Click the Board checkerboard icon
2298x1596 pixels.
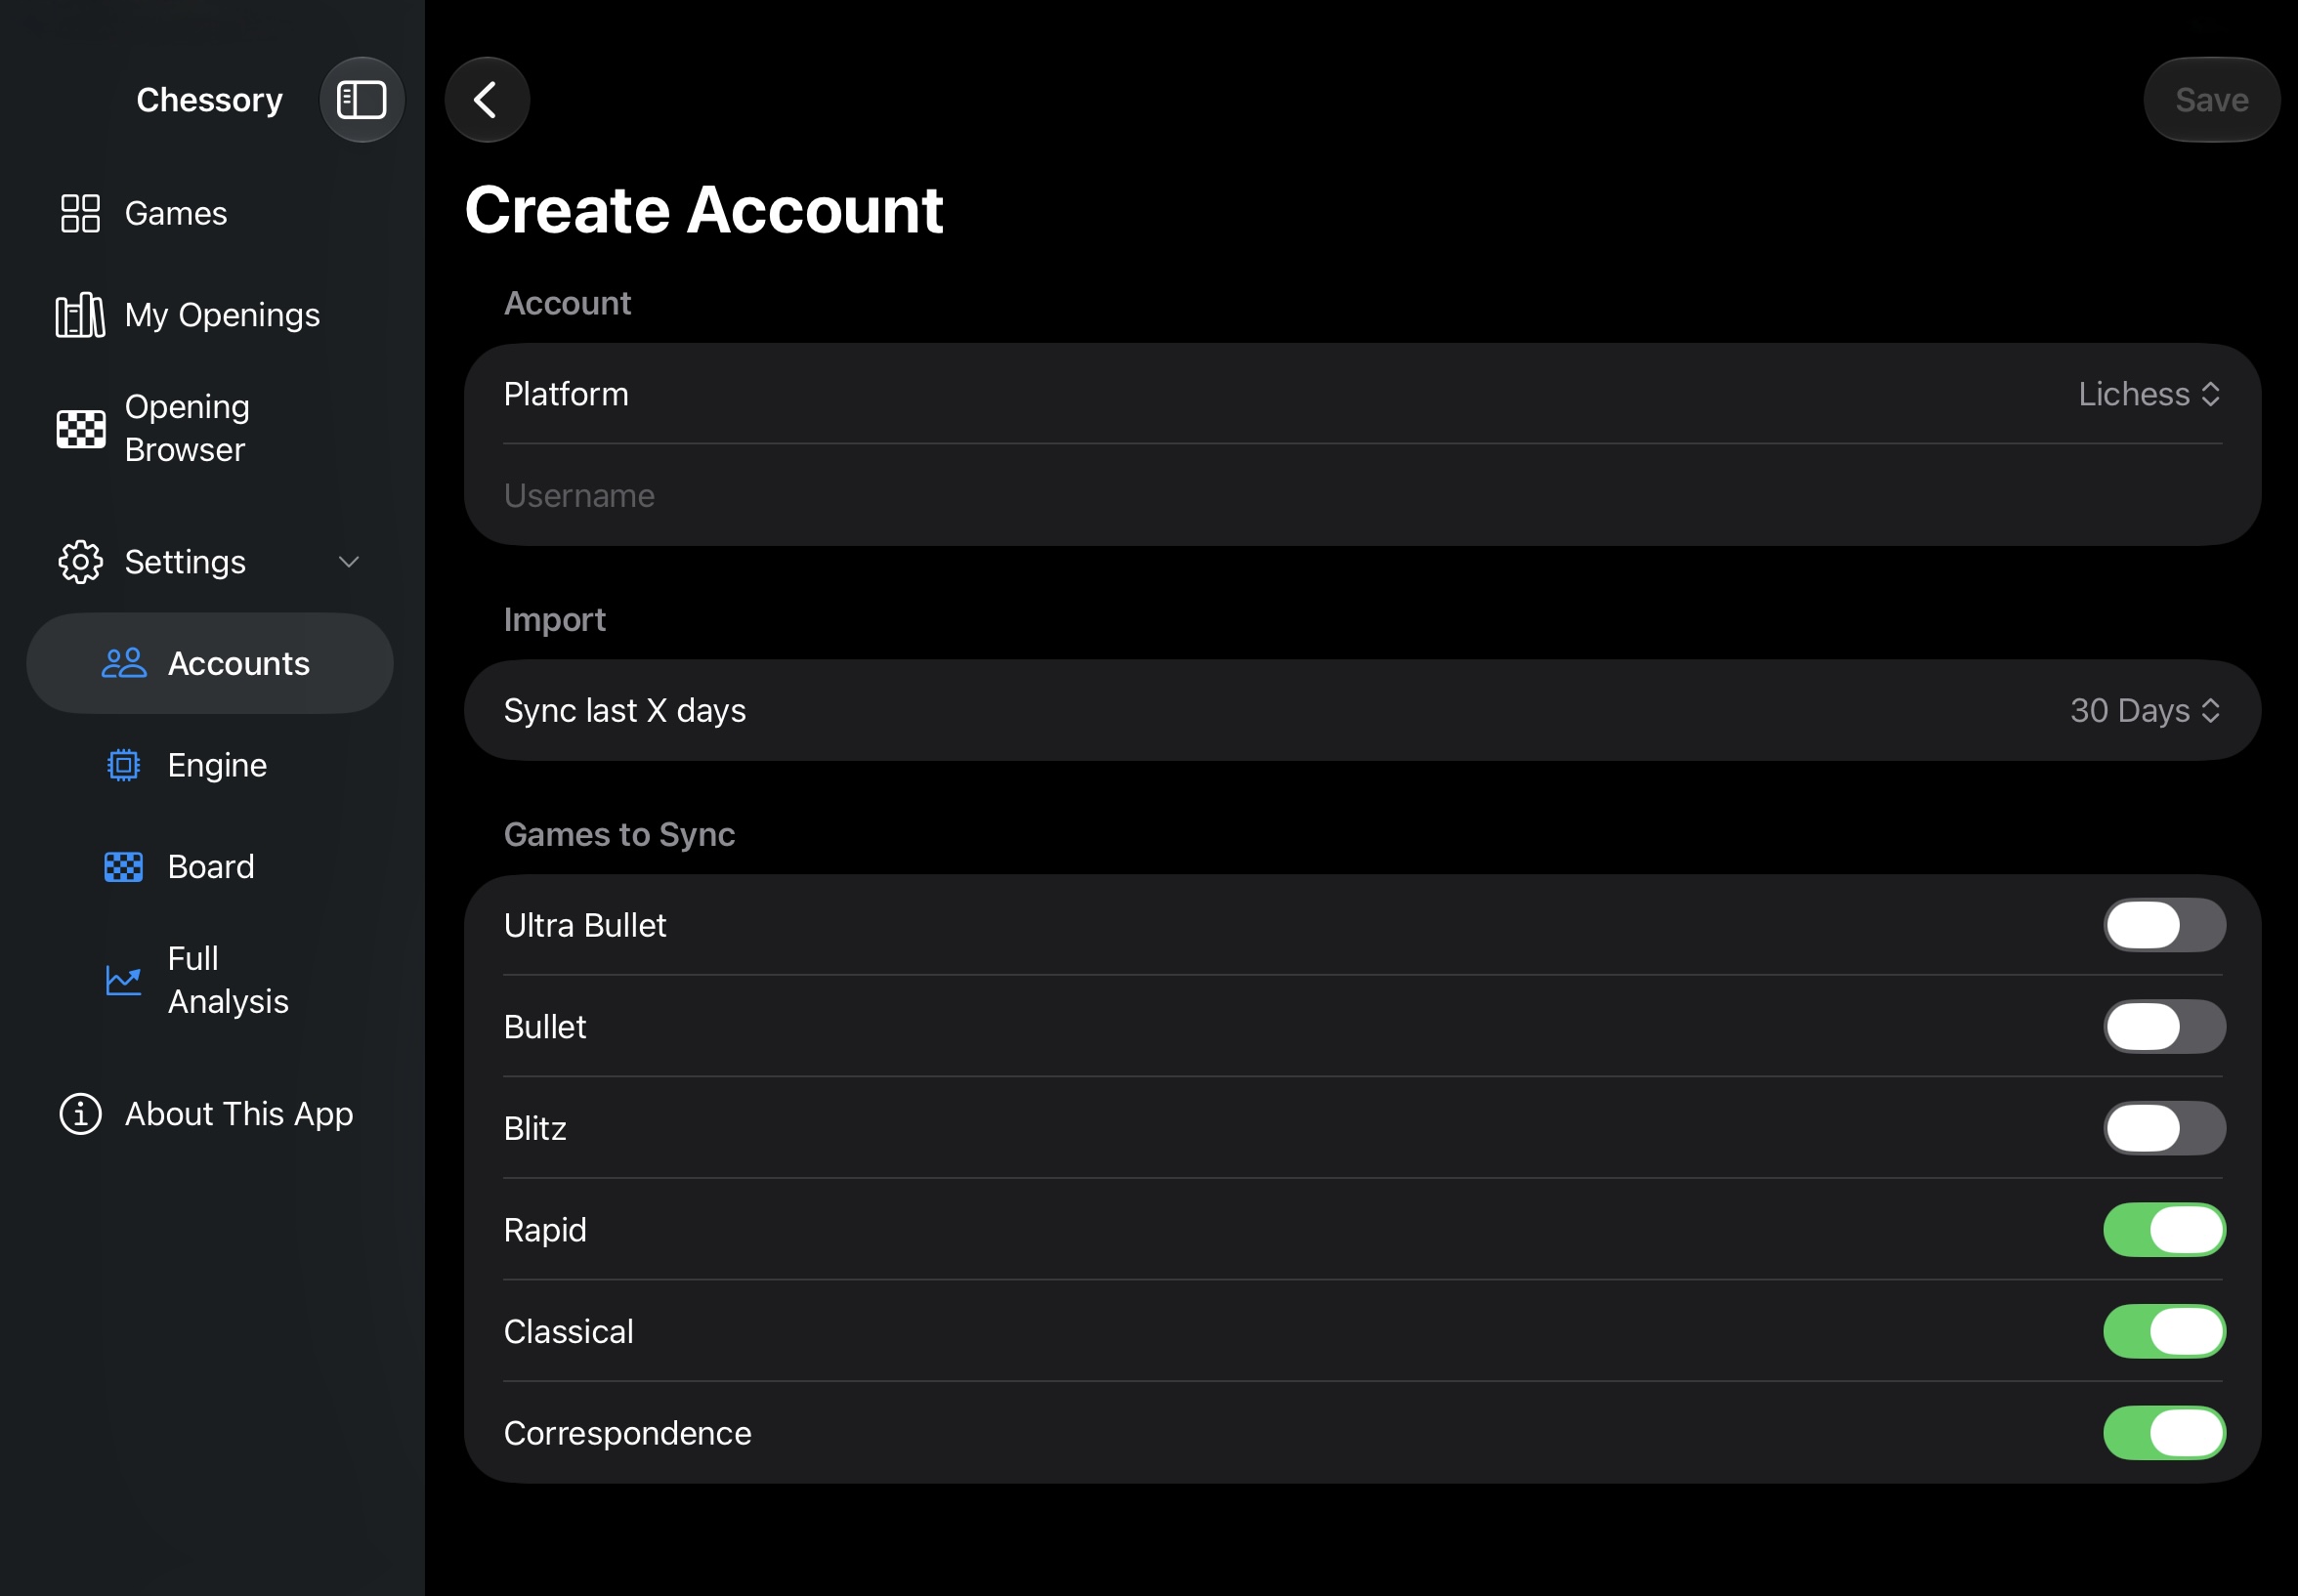tap(124, 867)
